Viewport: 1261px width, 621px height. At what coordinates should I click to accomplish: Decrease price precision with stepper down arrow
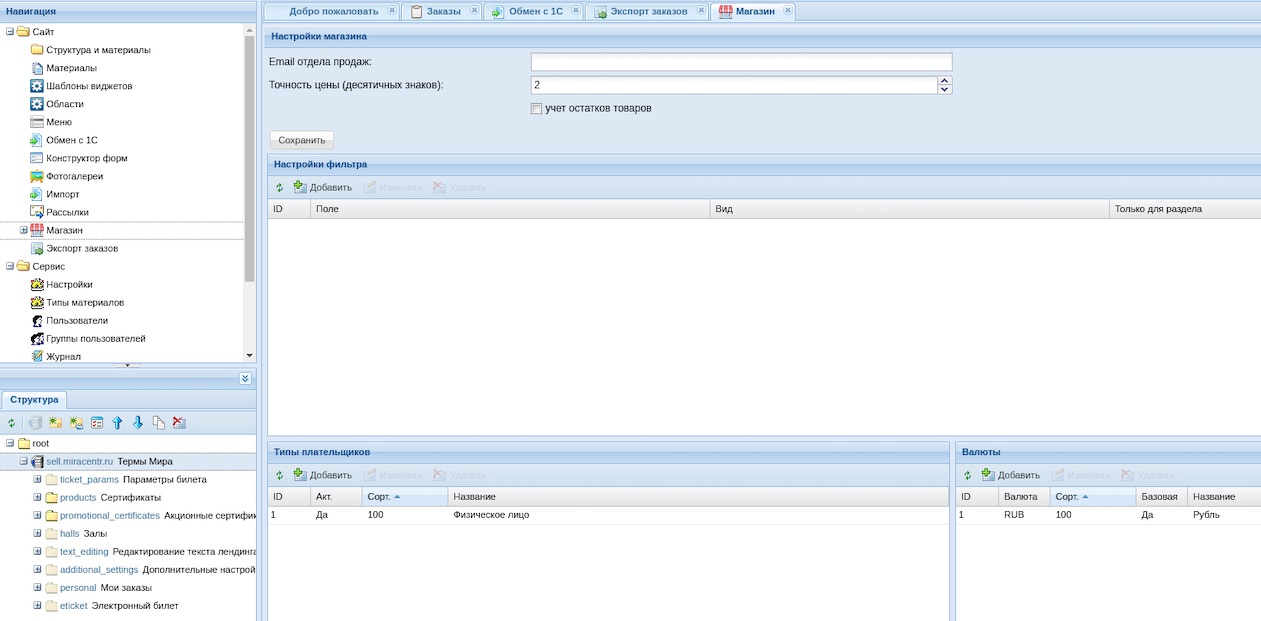point(944,90)
